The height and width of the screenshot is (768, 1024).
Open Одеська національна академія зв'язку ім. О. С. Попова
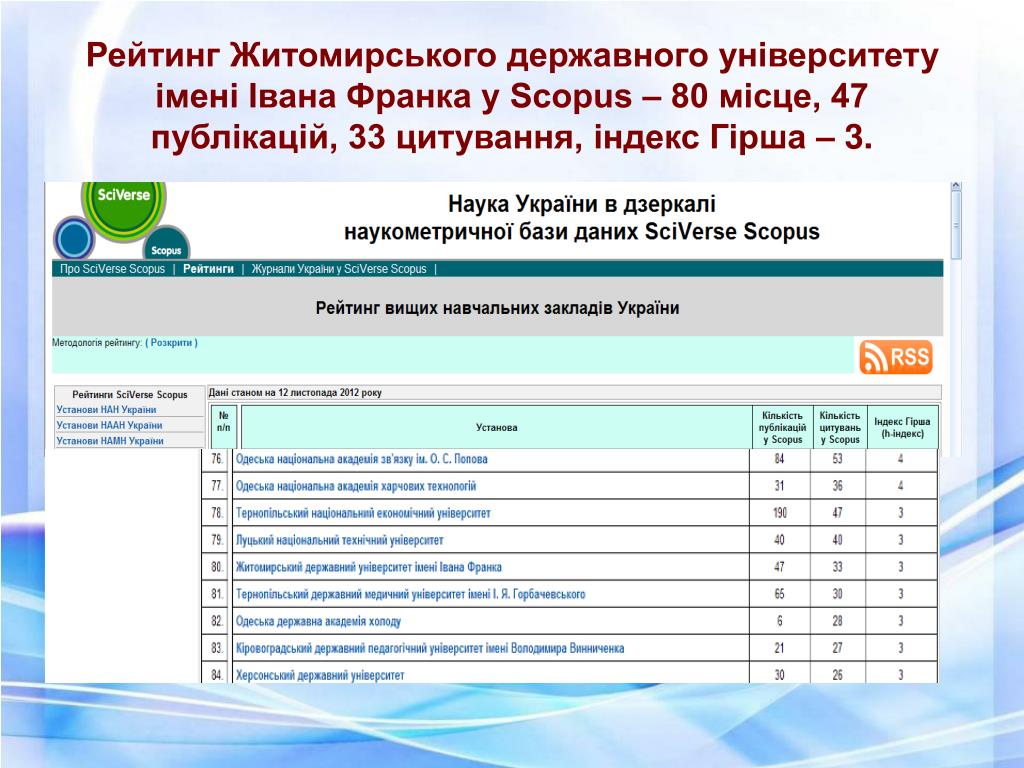(x=361, y=459)
